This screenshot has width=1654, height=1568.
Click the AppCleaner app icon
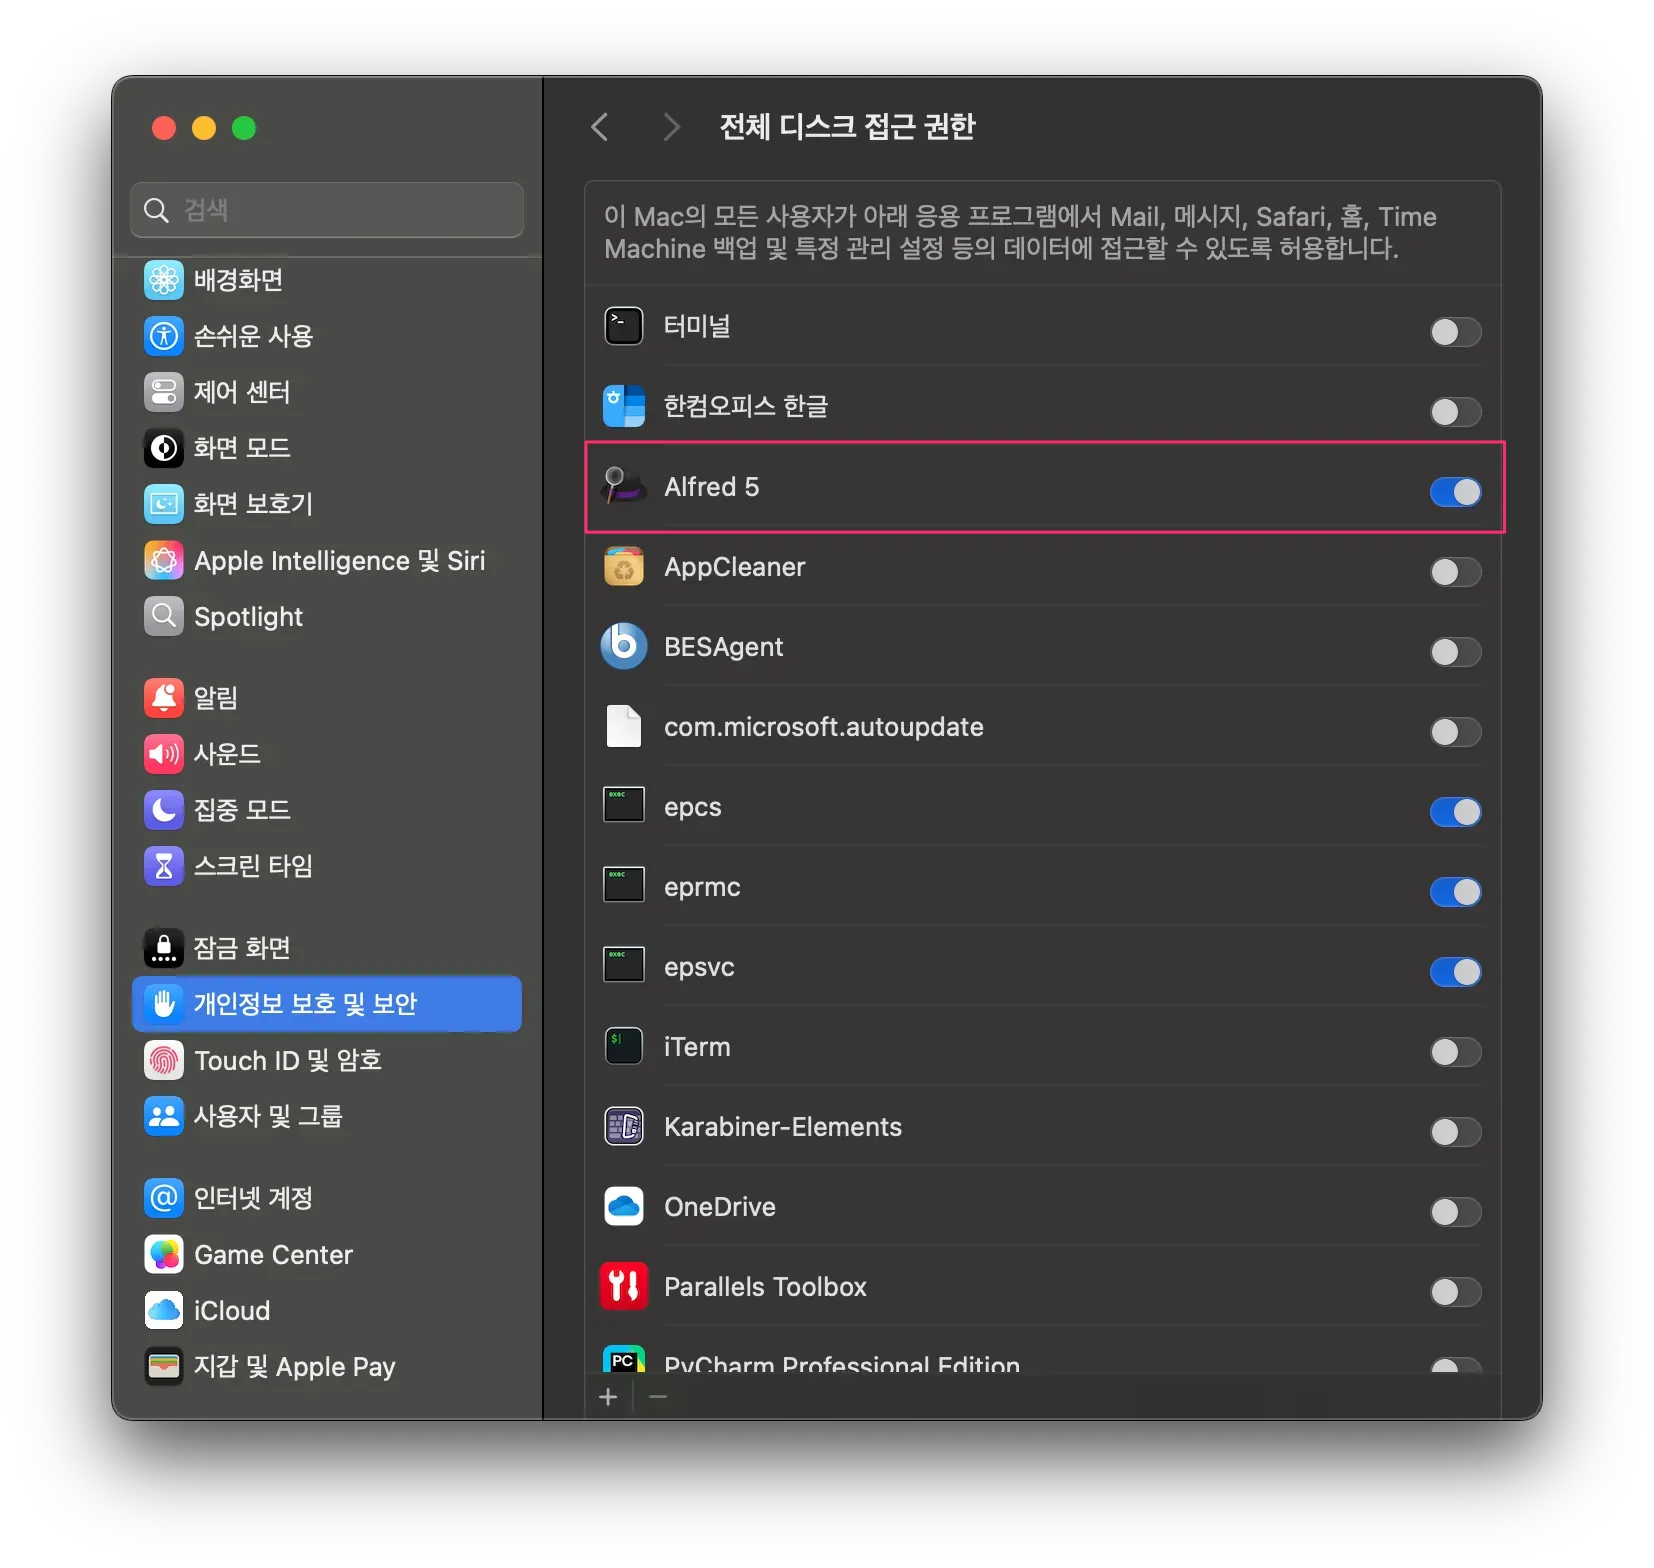pos(624,567)
